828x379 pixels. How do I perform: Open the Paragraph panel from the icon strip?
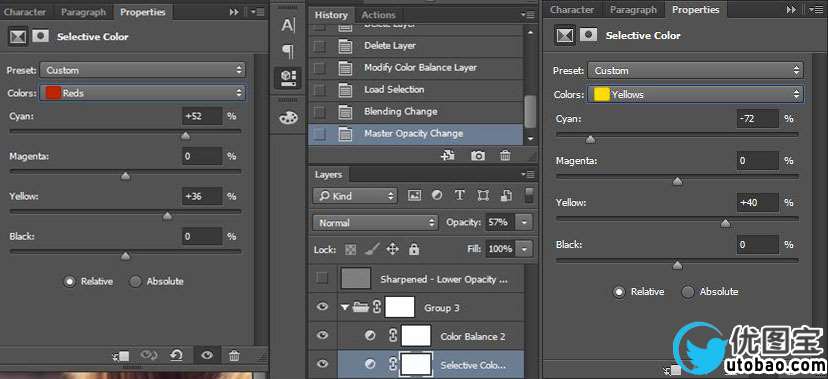[x=288, y=51]
